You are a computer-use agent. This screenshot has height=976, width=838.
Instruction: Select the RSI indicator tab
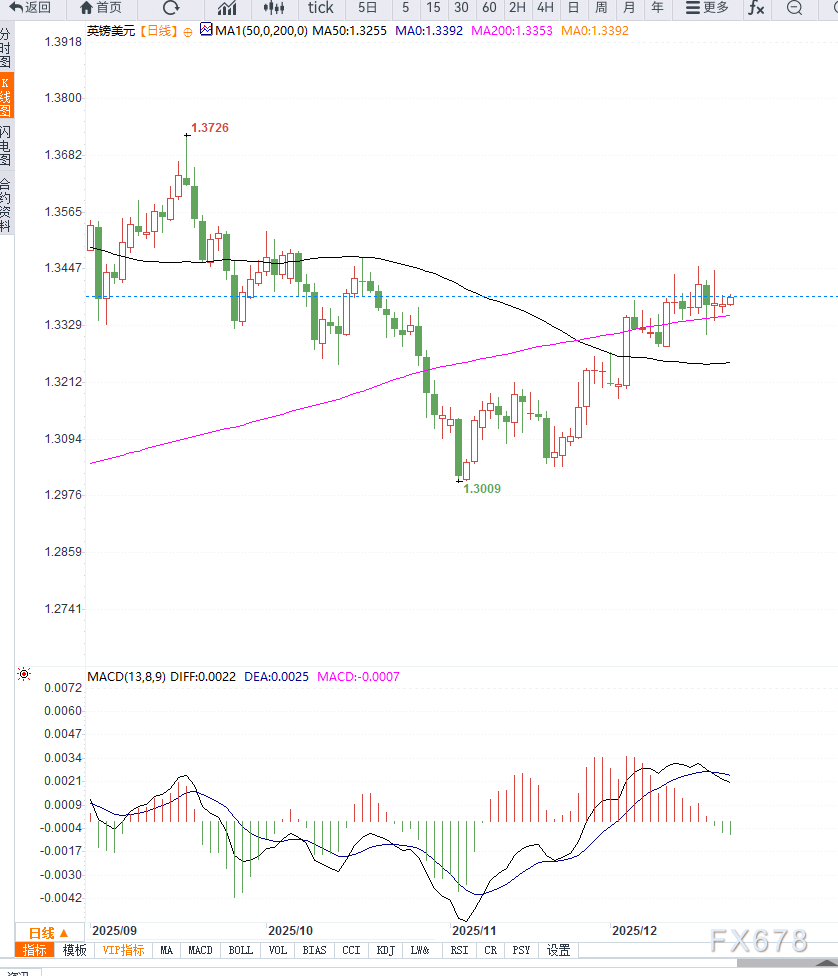click(x=459, y=950)
